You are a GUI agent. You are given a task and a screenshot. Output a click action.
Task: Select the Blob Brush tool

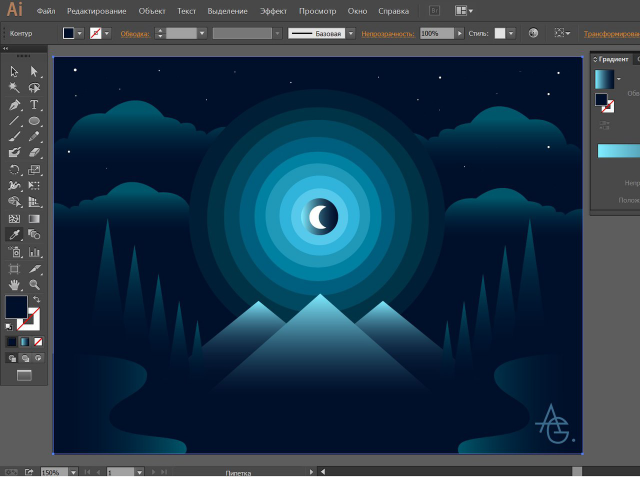tap(14, 153)
